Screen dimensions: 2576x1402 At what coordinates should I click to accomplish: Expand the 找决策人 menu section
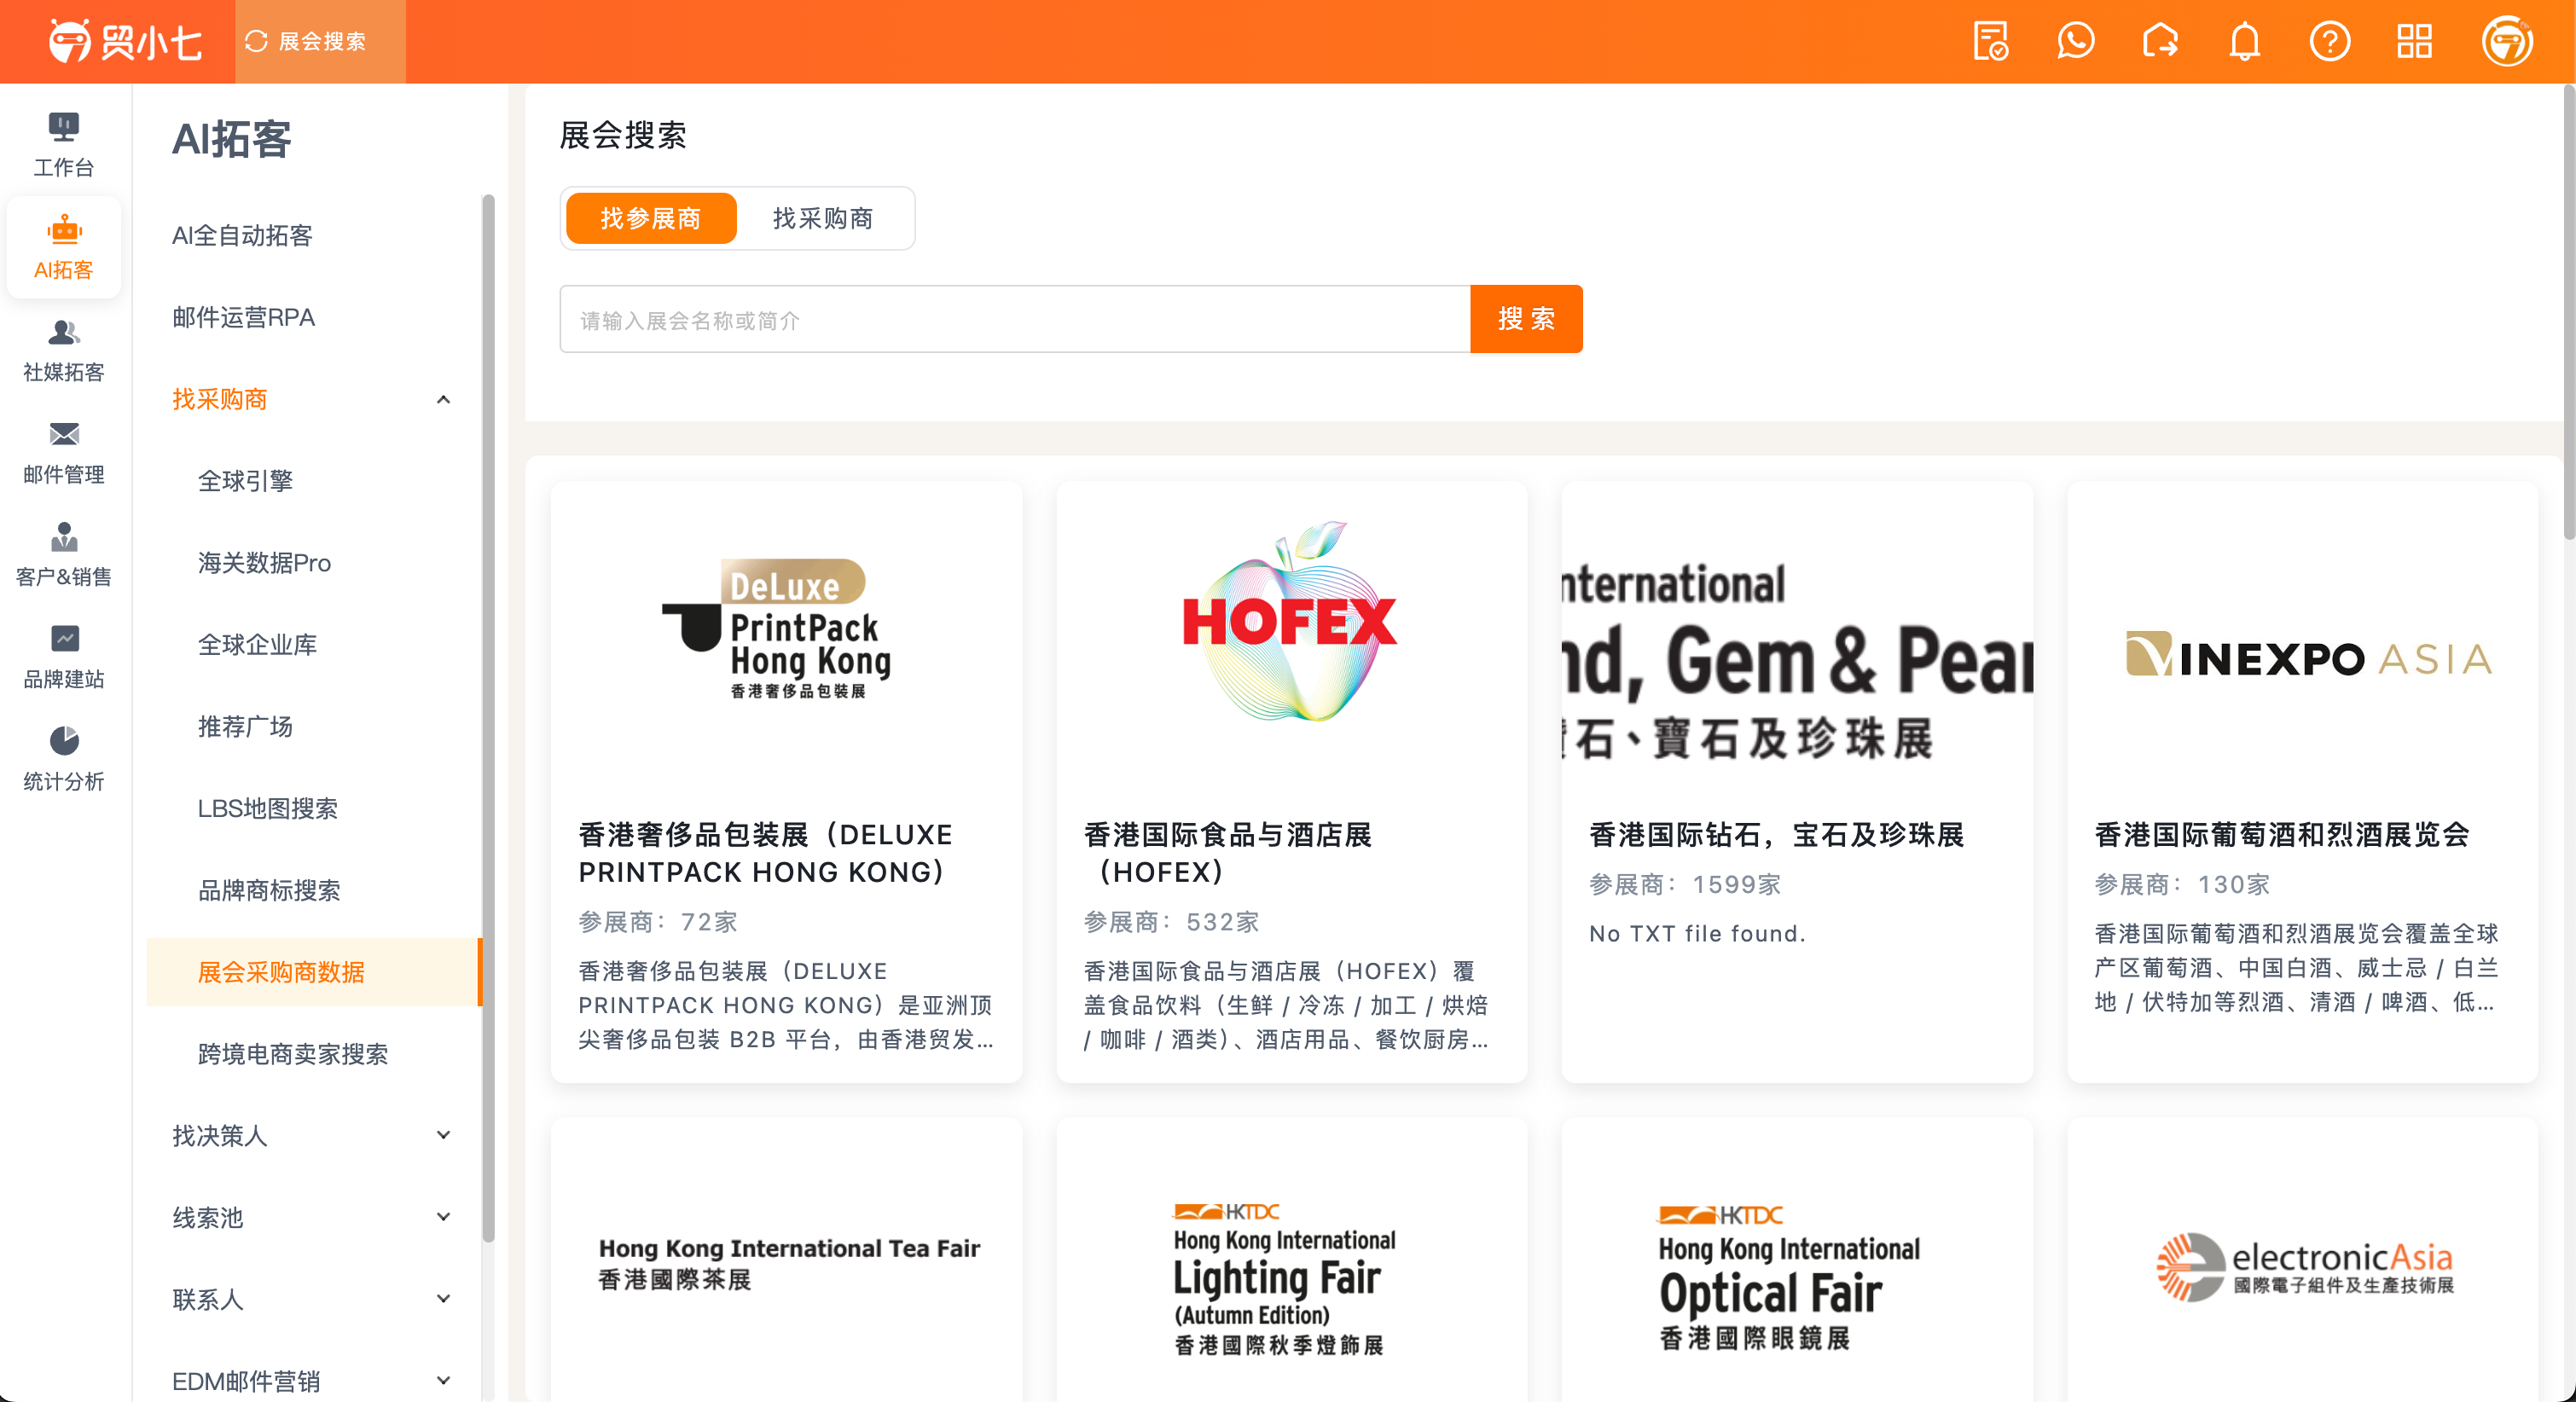pos(443,1135)
